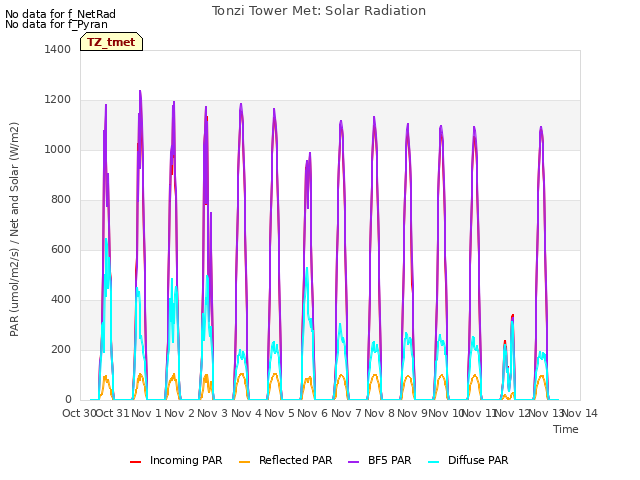The width and height of the screenshot is (640, 480).
Task: Click the purple BF5 PAR legend swatch
Action: pos(353,462)
